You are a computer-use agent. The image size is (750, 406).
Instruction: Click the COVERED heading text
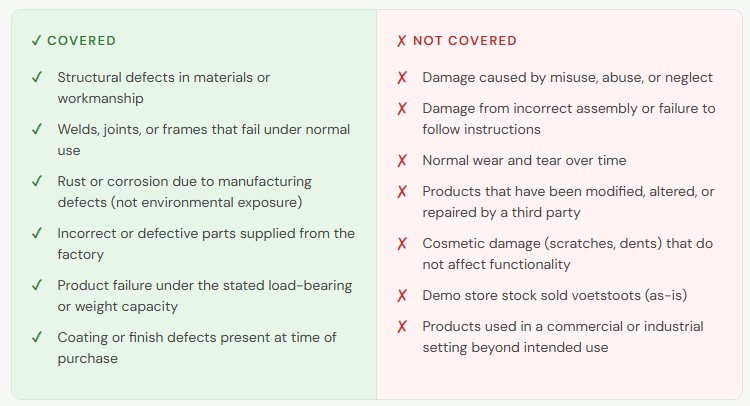(82, 41)
